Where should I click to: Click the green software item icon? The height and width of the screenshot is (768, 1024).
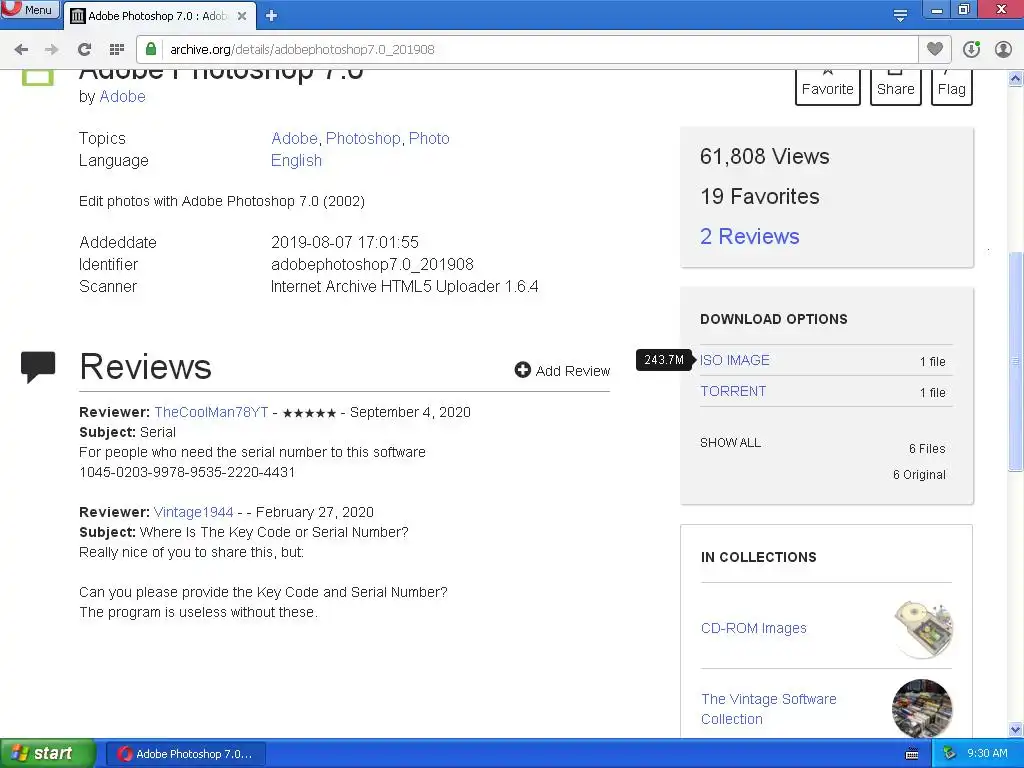coord(38,78)
